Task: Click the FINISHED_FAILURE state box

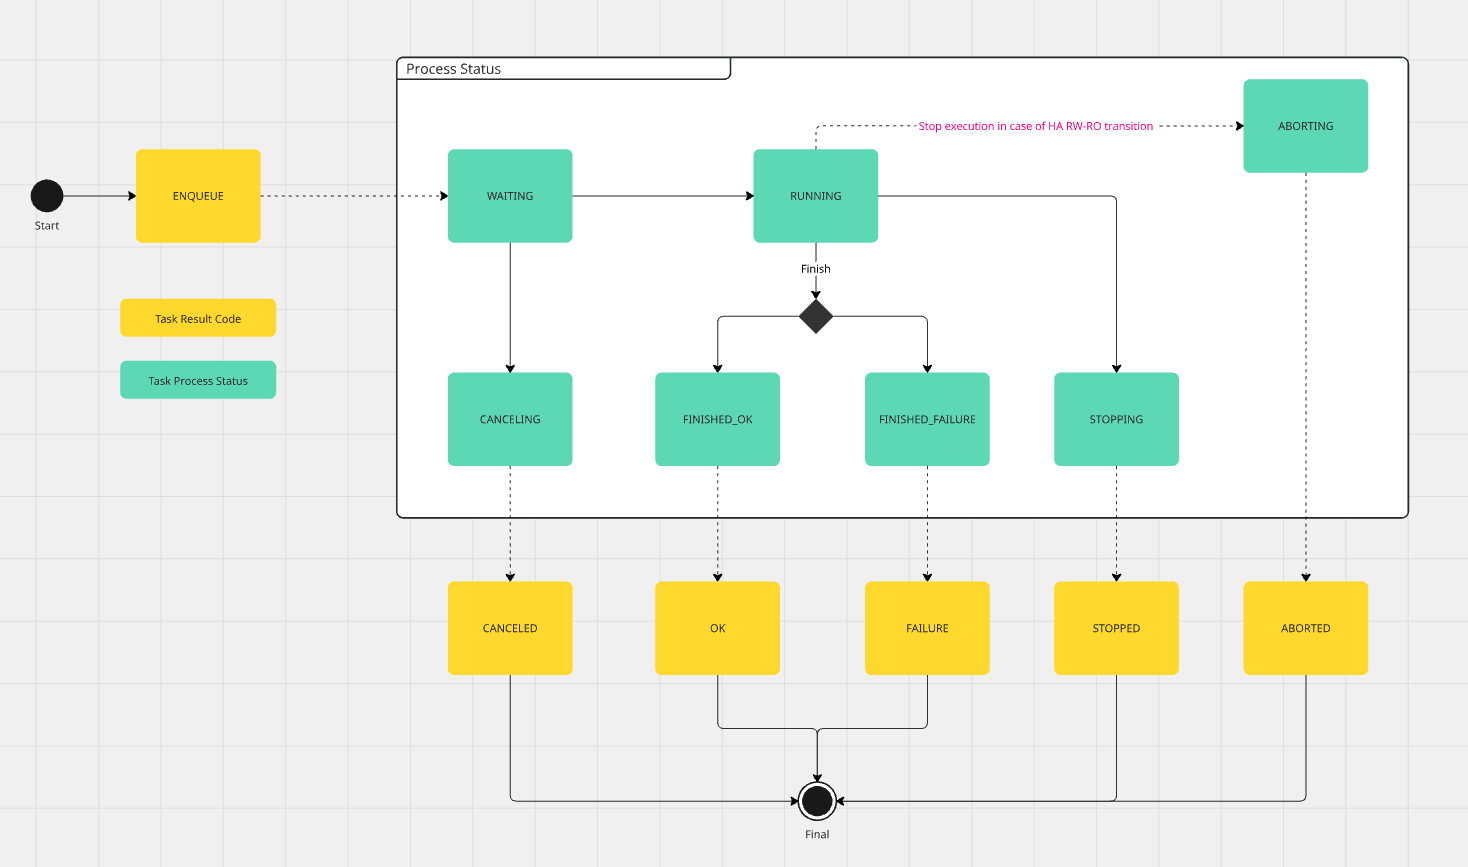Action: click(926, 419)
